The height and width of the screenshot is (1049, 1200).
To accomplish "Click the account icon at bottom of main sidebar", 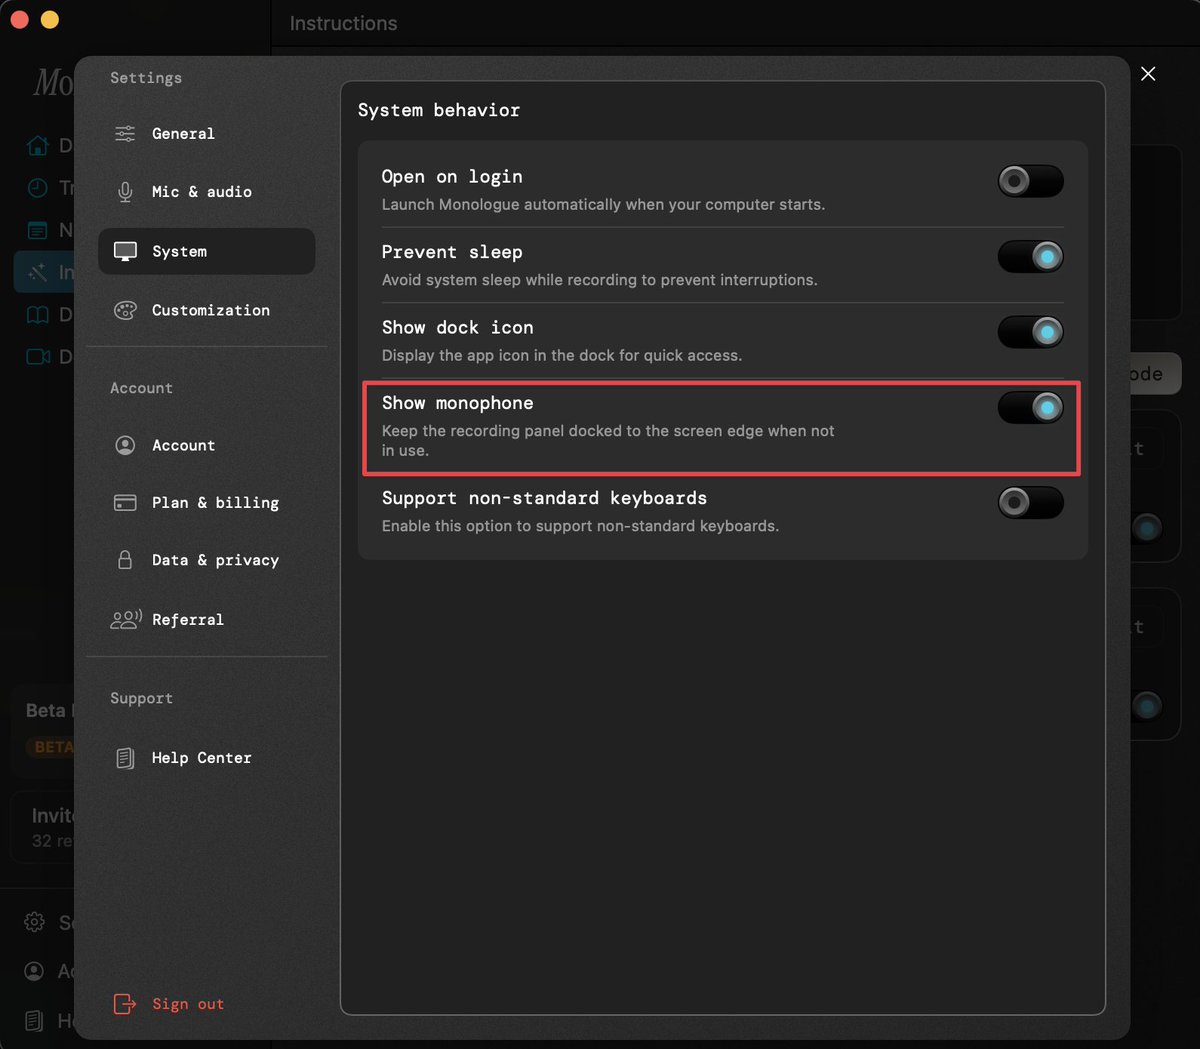I will click(34, 971).
